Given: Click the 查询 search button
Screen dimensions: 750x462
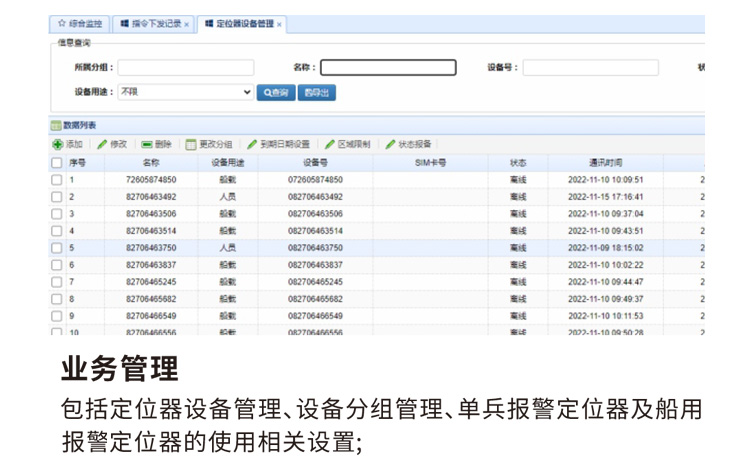Looking at the screenshot, I should (276, 92).
